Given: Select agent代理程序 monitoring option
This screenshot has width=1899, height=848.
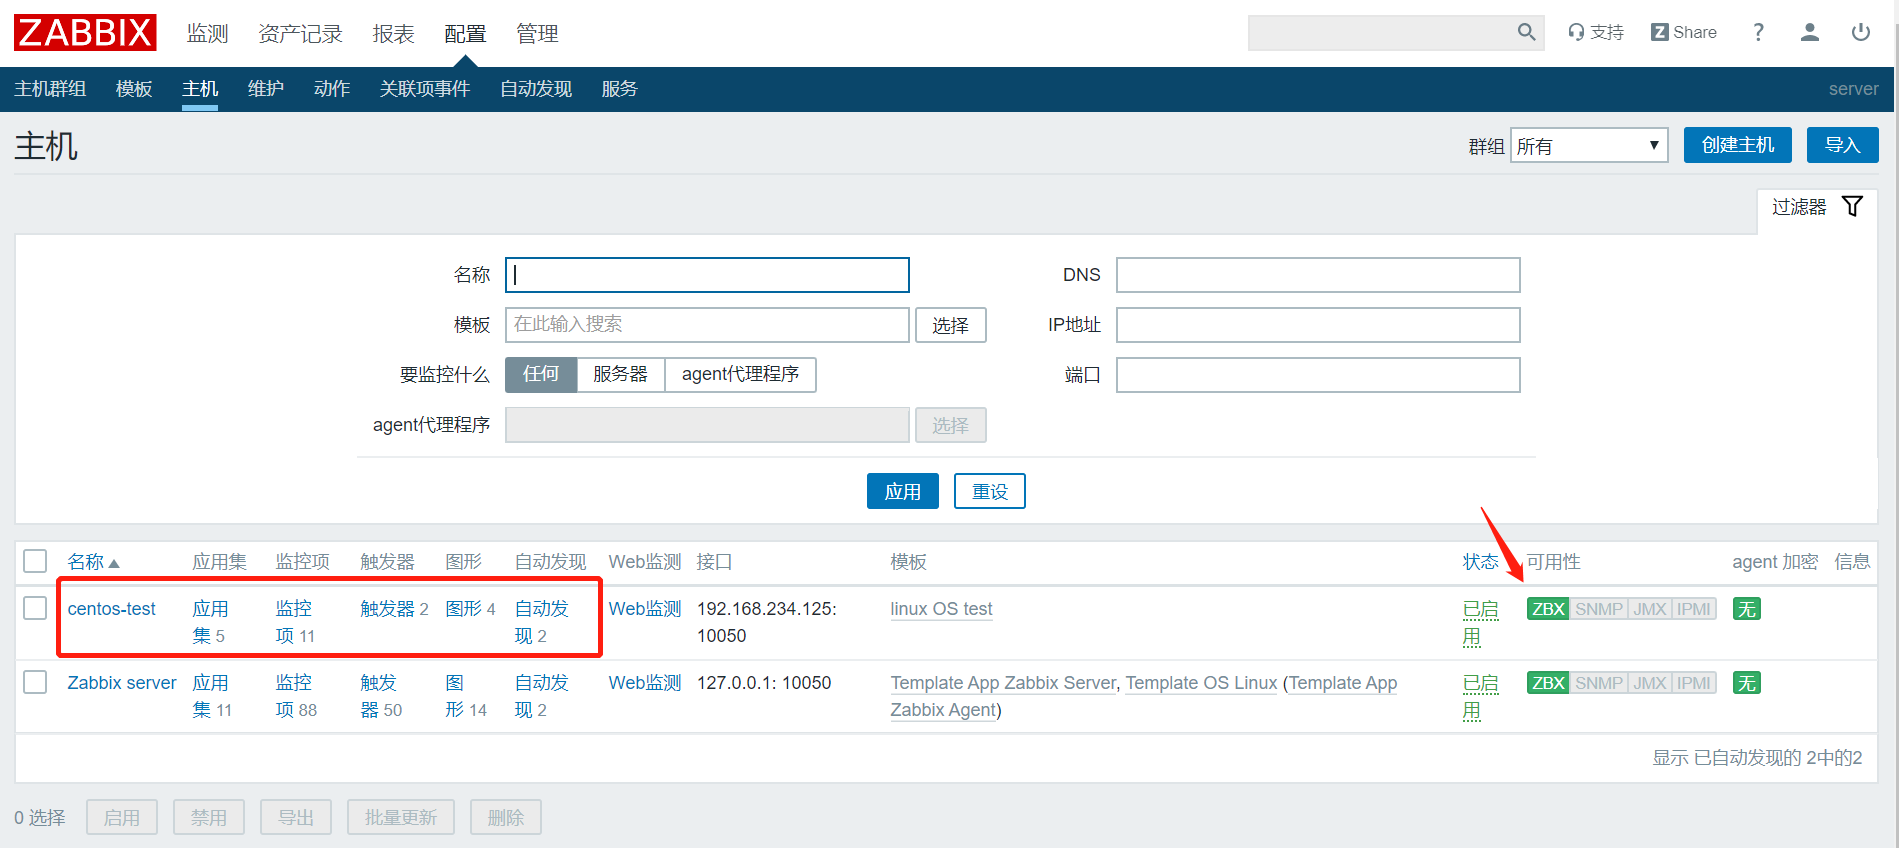Looking at the screenshot, I should point(740,374).
